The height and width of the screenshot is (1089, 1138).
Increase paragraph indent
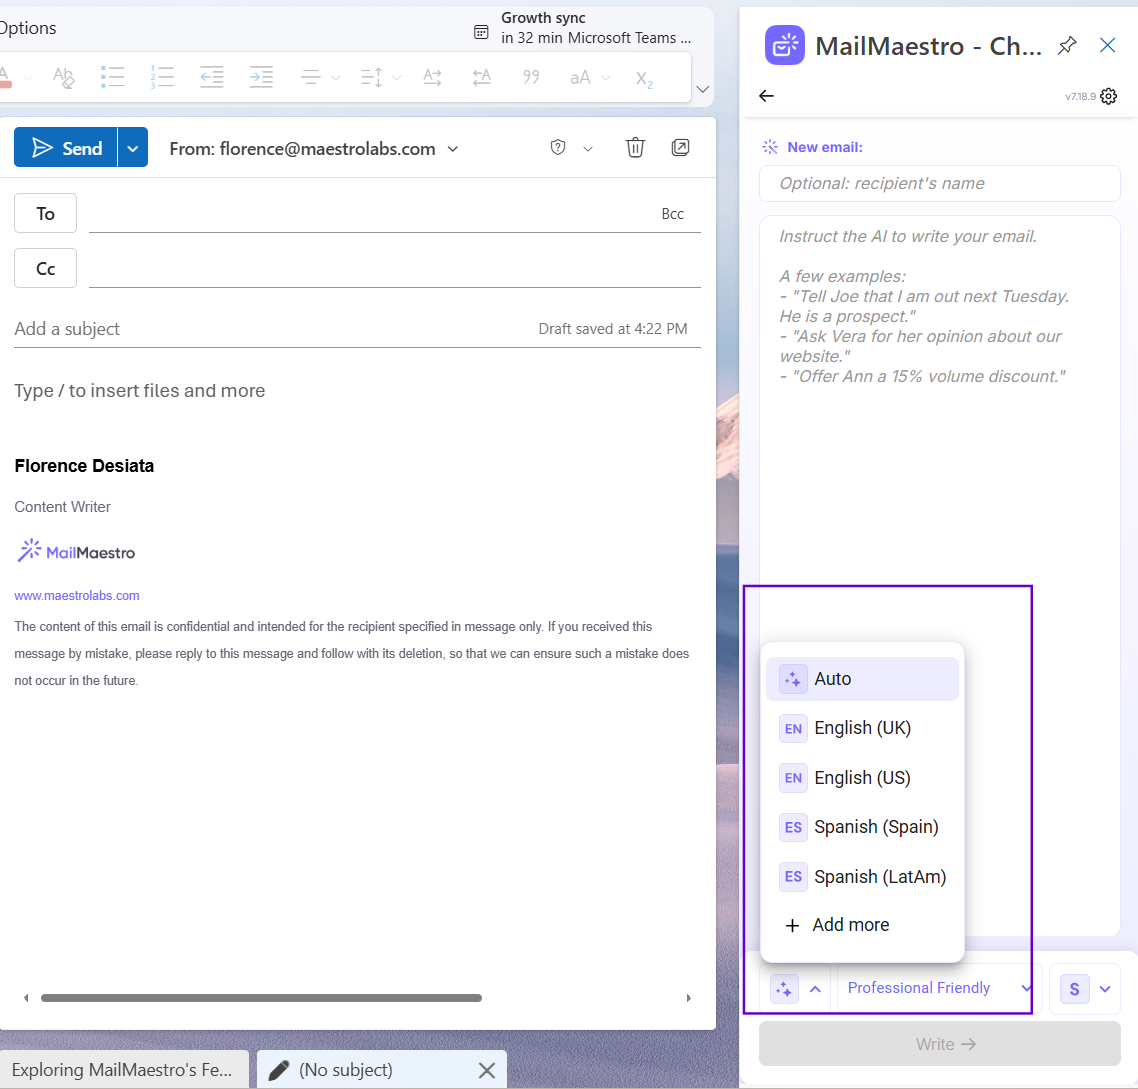261,77
